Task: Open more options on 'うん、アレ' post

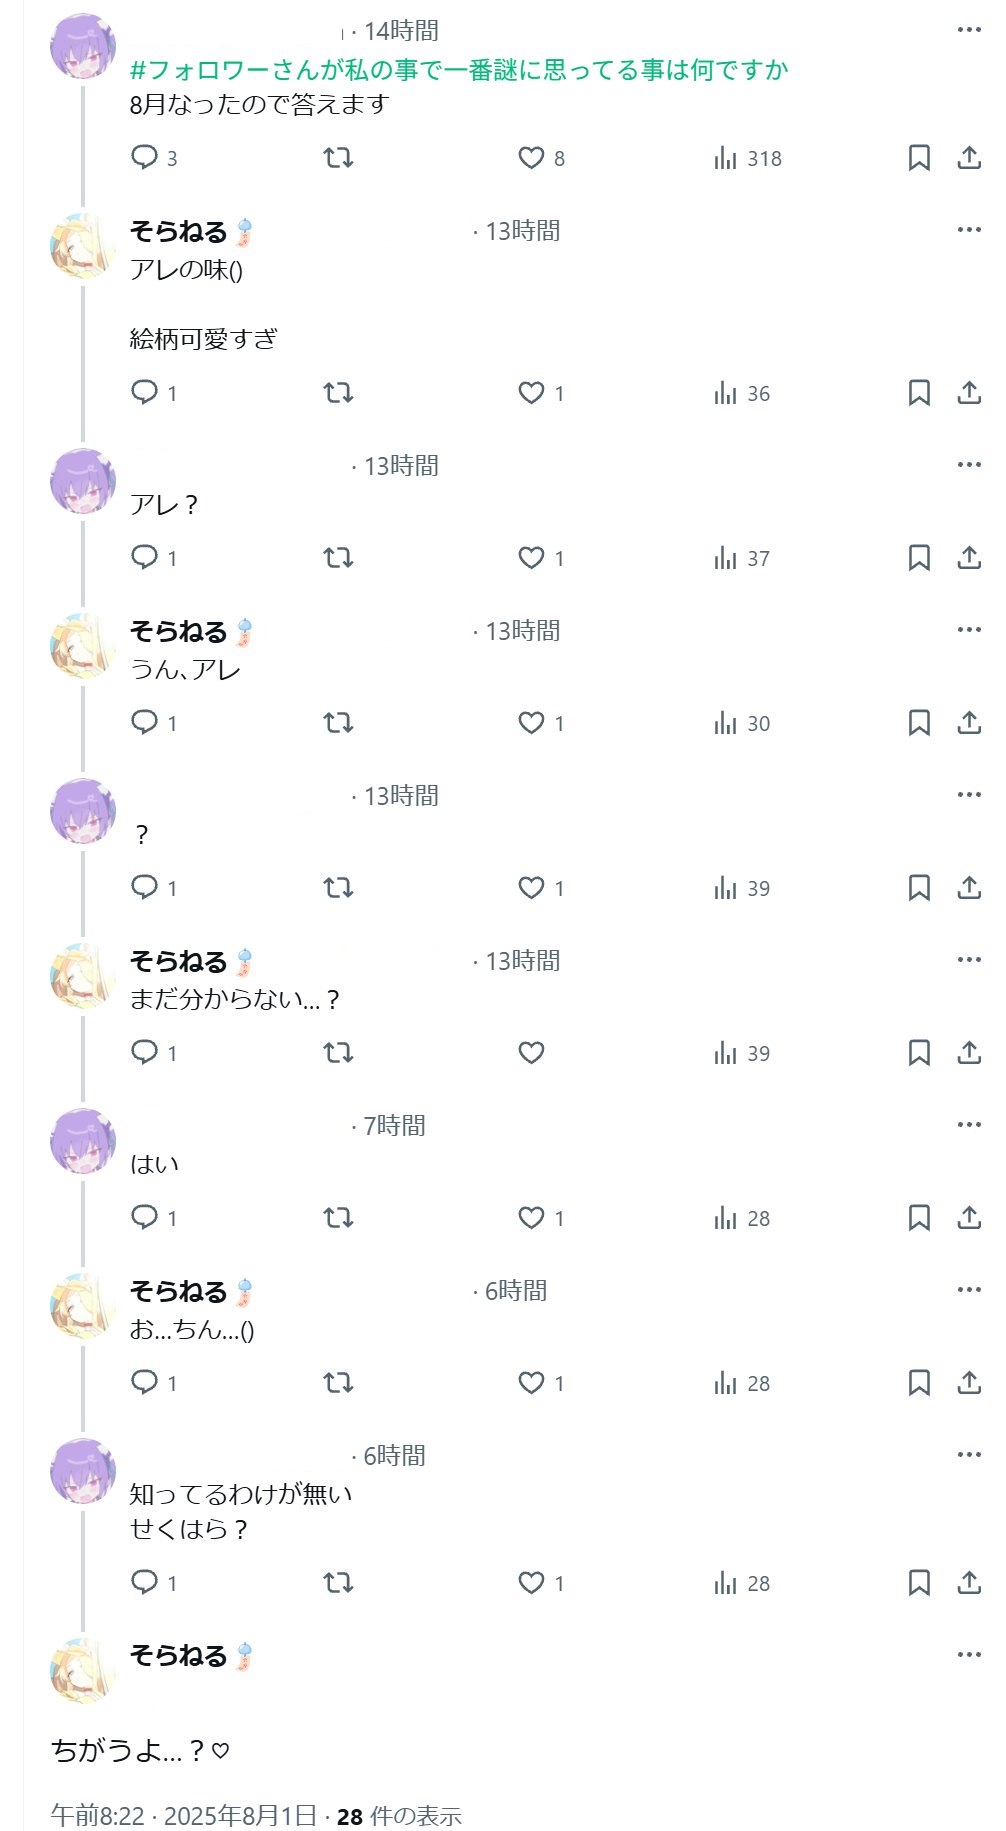Action: point(969,630)
